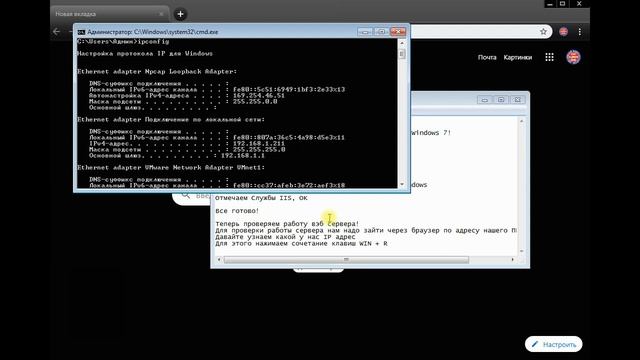Click 'Теперь проверяем работу вэб сервера!' line
The image size is (640, 360).
coord(287,224)
